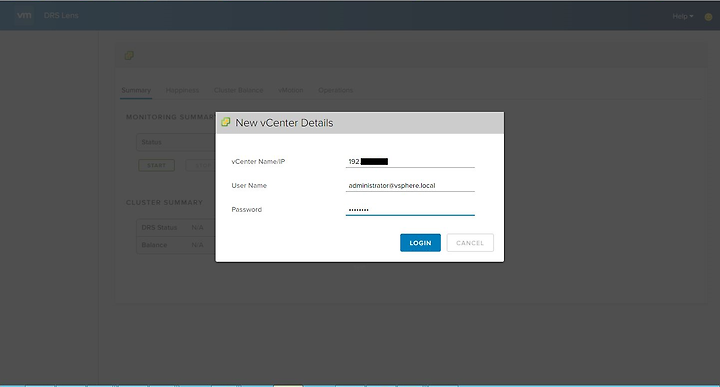Select the User Name input field

[410, 185]
